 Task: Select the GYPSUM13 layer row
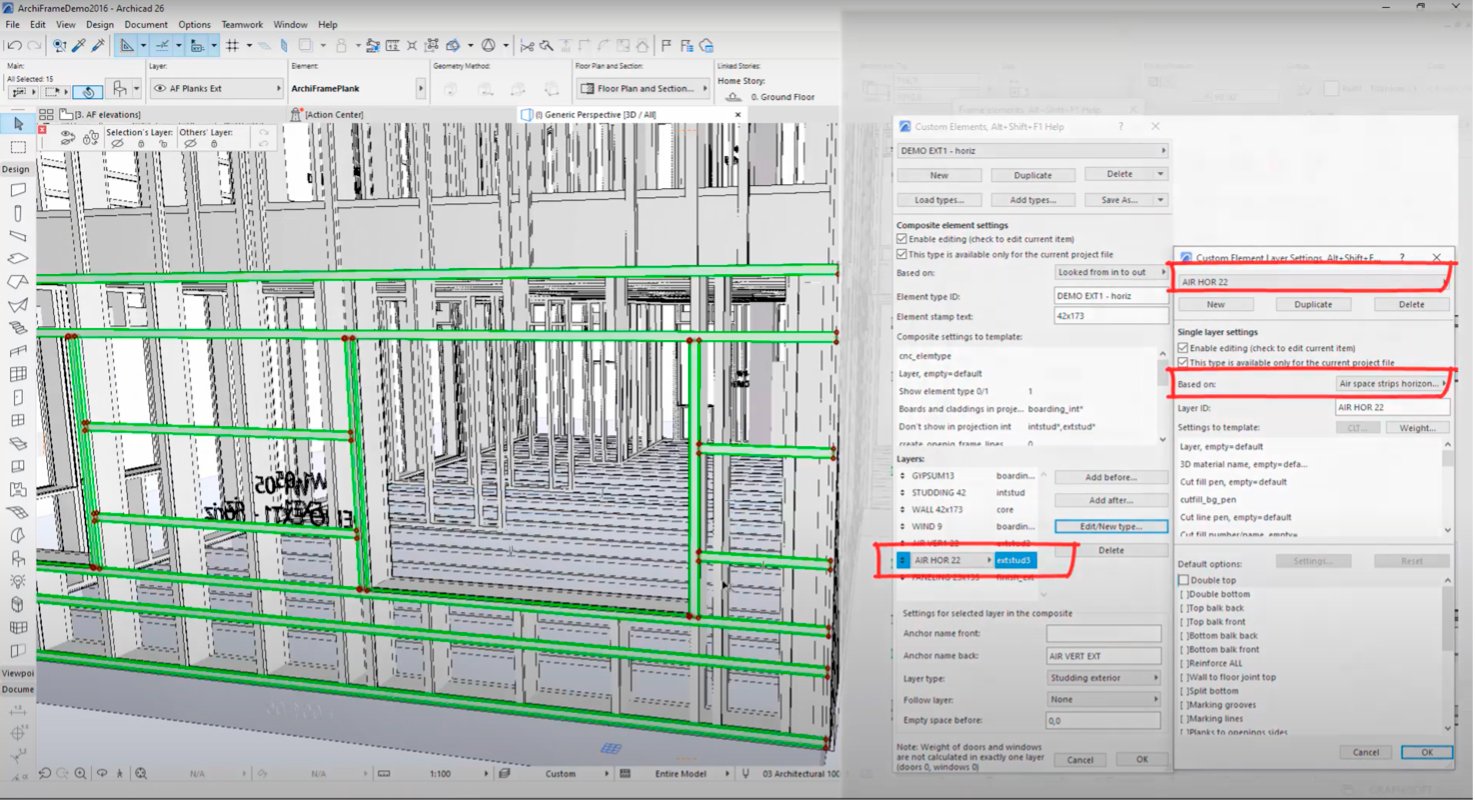coord(968,476)
